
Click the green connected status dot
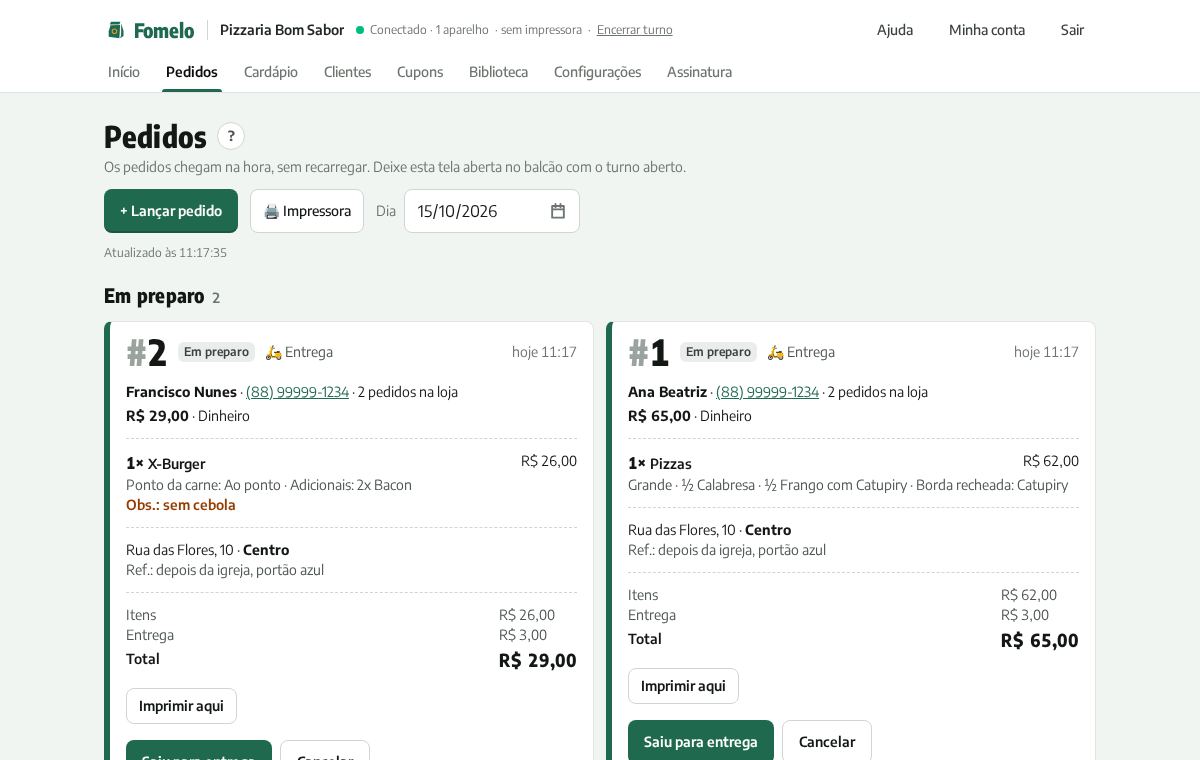pyautogui.click(x=360, y=30)
